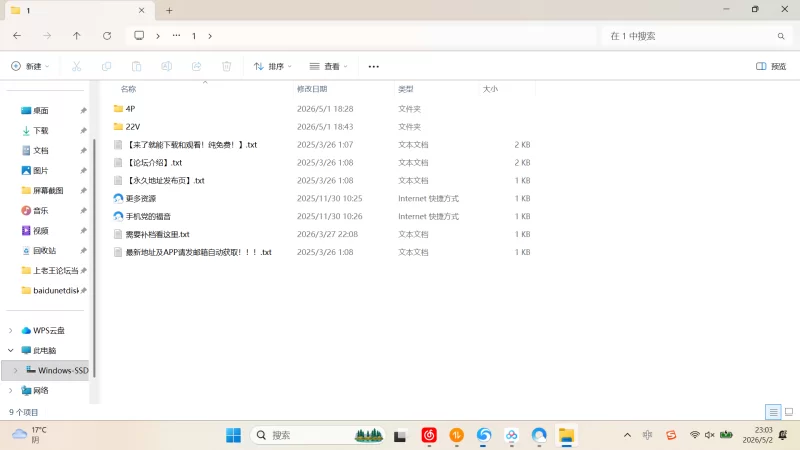
Task: Click the Share icon in toolbar
Action: click(196, 66)
